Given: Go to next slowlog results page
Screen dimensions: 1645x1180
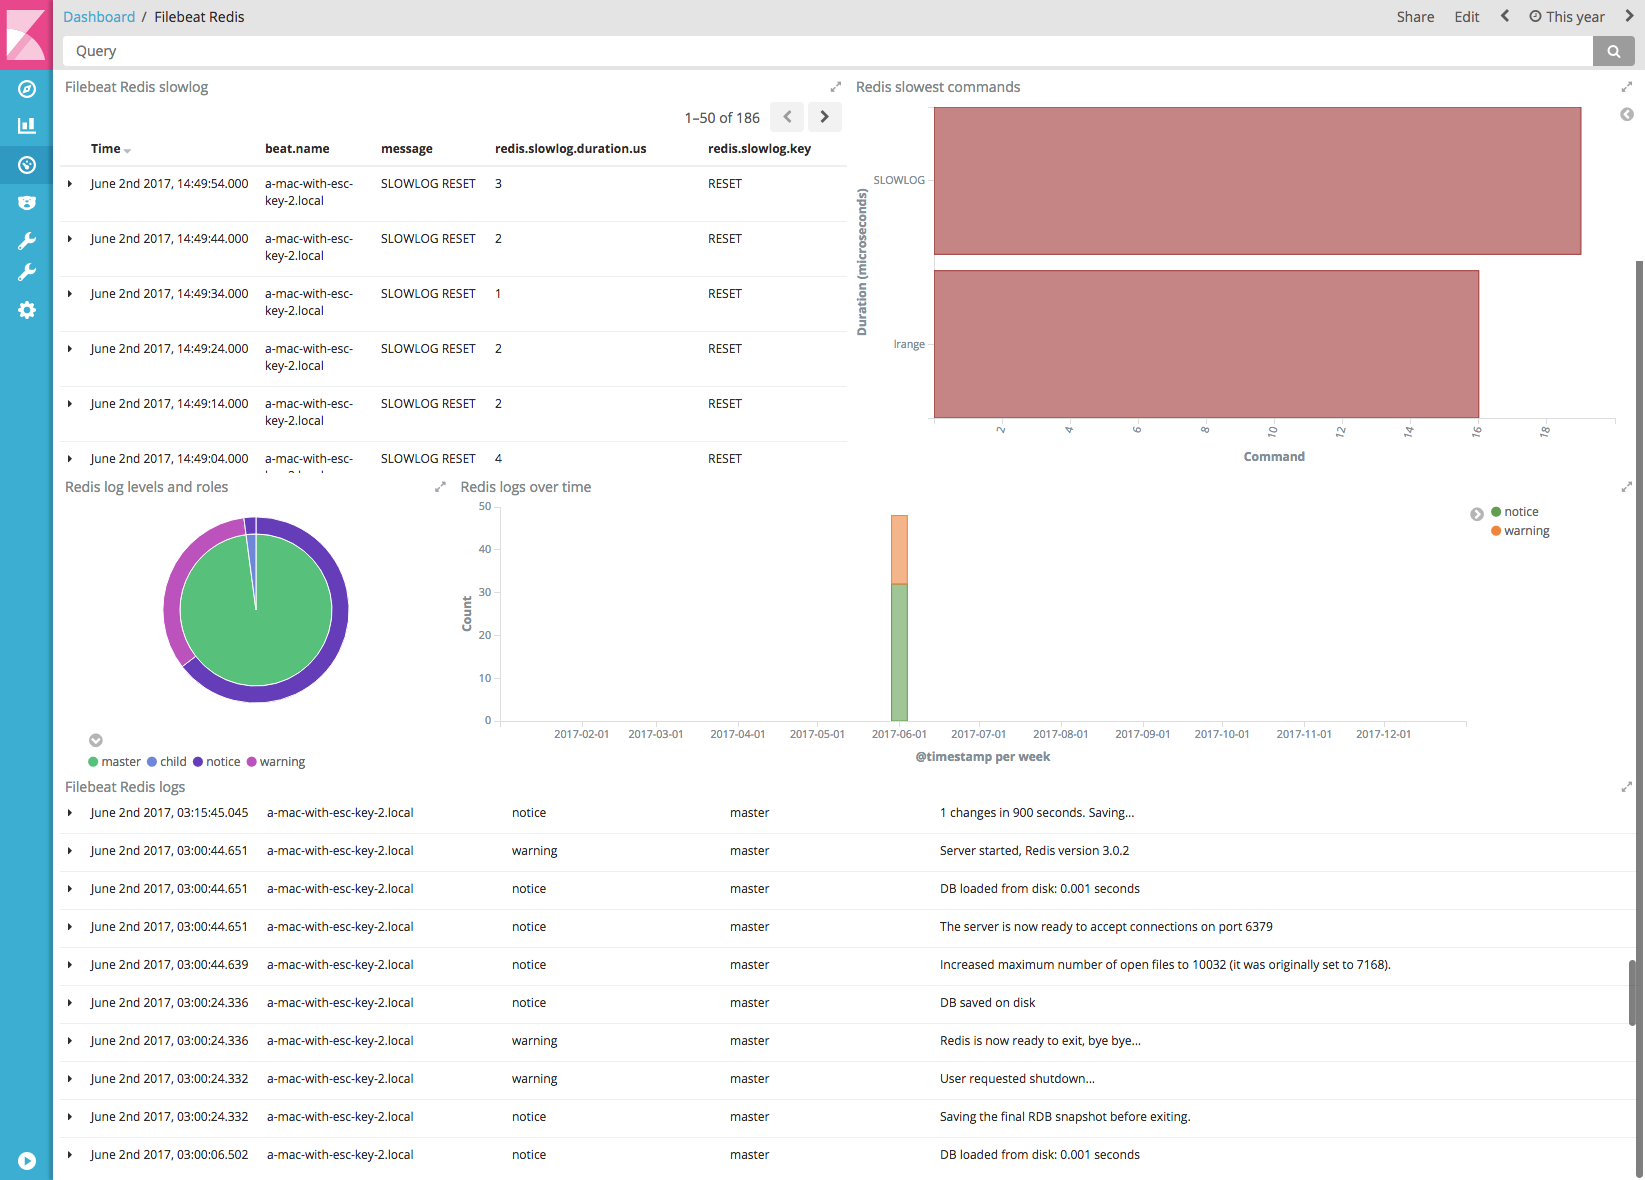Looking at the screenshot, I should [x=824, y=117].
